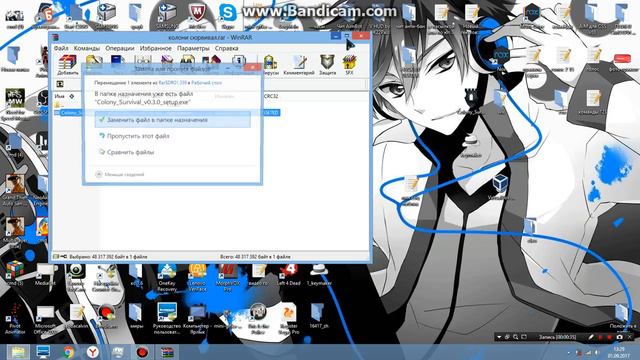This screenshot has width=640, height=360.
Task: Choose Сравнить файлы option
Action: [130, 152]
